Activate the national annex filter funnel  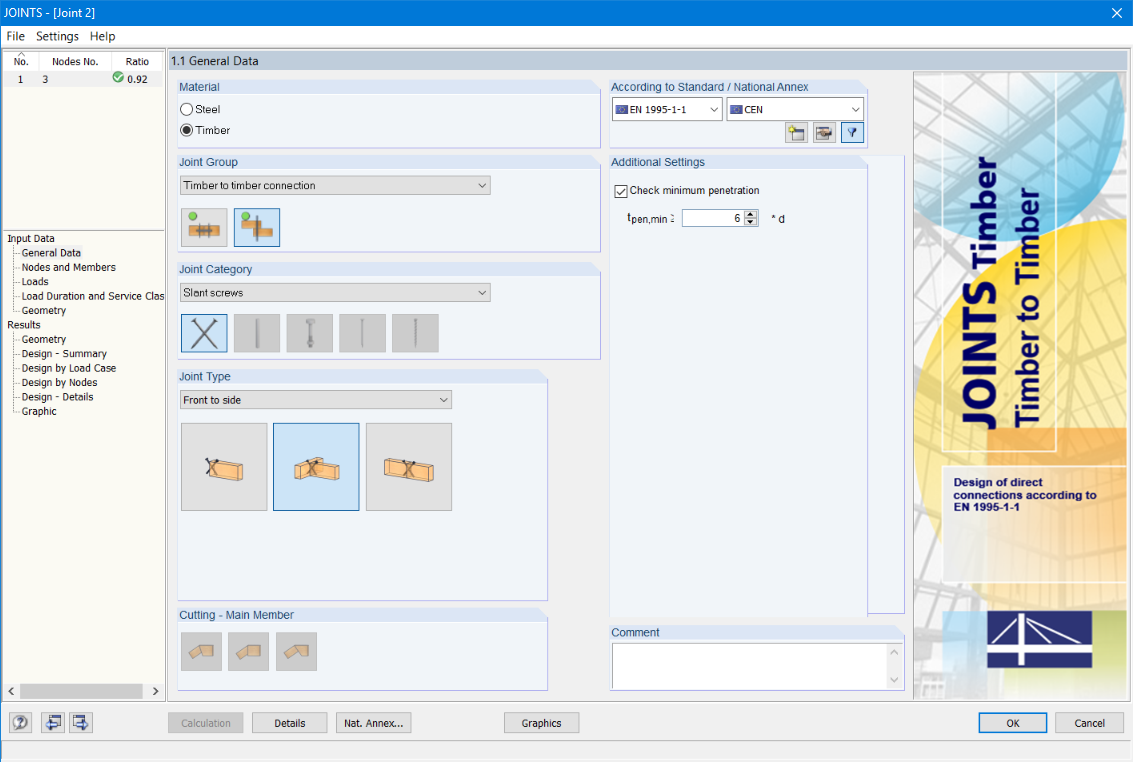pos(852,132)
